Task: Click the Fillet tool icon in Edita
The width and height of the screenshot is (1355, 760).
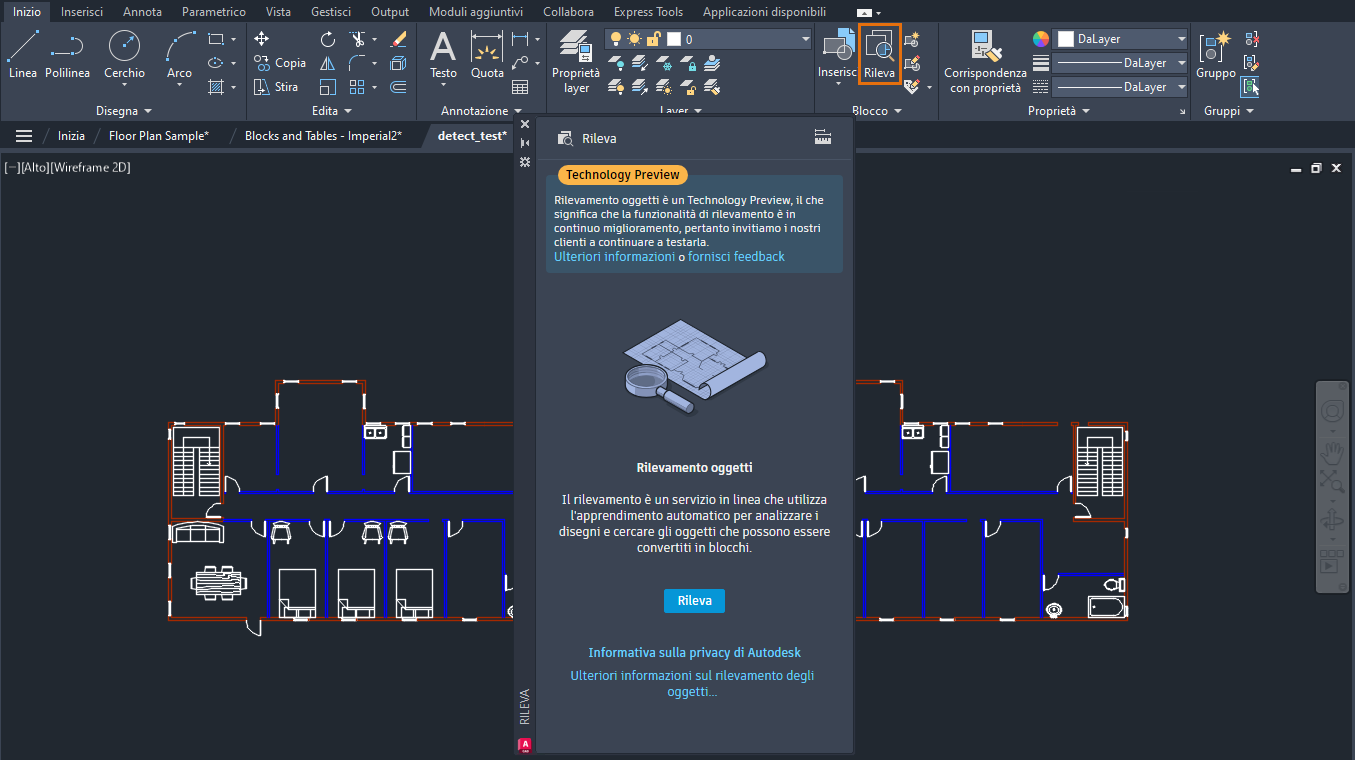Action: tap(357, 63)
